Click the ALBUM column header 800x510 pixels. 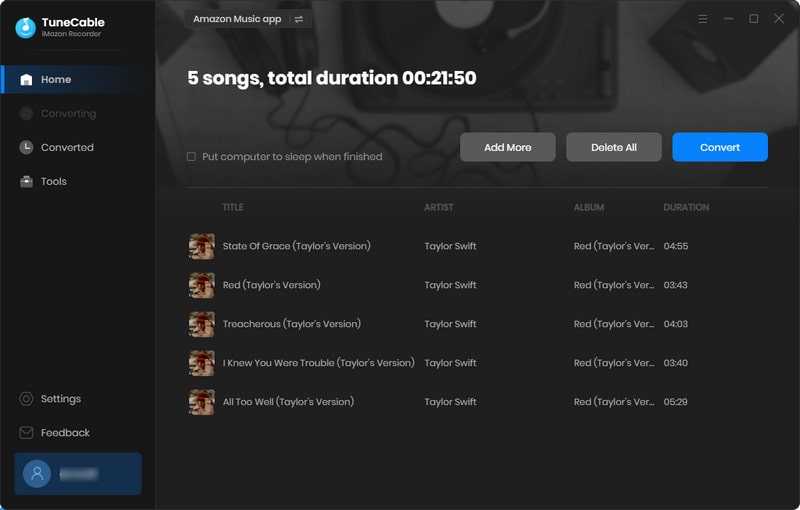pyautogui.click(x=589, y=208)
